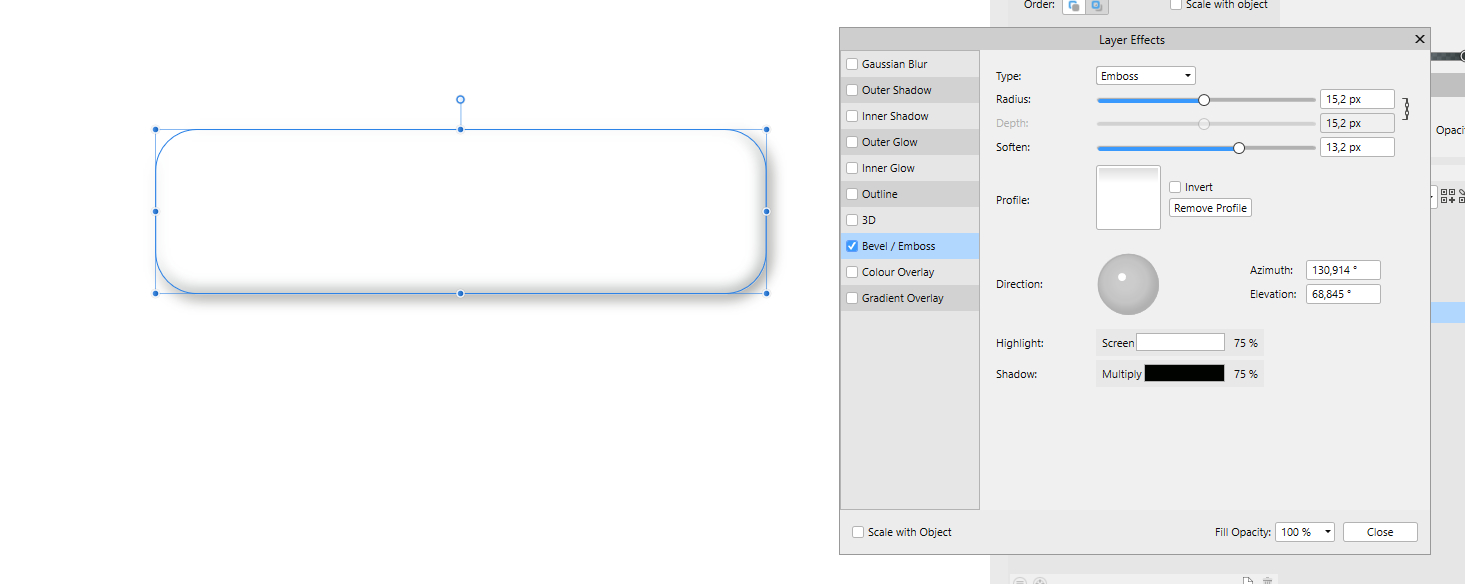Click the top-left corner handle of shape
Viewport: 1465px width, 584px height.
[155, 129]
